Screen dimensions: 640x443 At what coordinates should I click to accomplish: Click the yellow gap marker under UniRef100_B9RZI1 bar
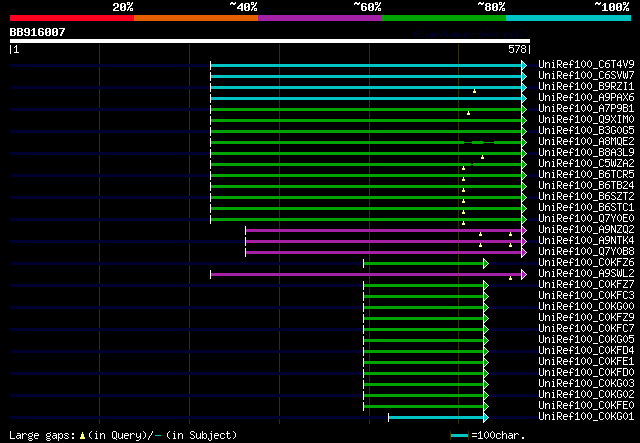(474, 91)
